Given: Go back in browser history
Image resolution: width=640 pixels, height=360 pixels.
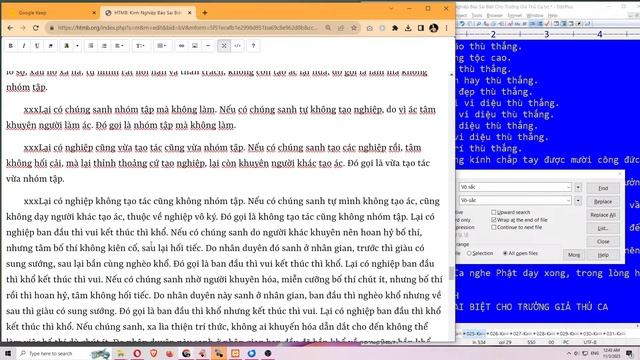Looking at the screenshot, I should coord(10,28).
